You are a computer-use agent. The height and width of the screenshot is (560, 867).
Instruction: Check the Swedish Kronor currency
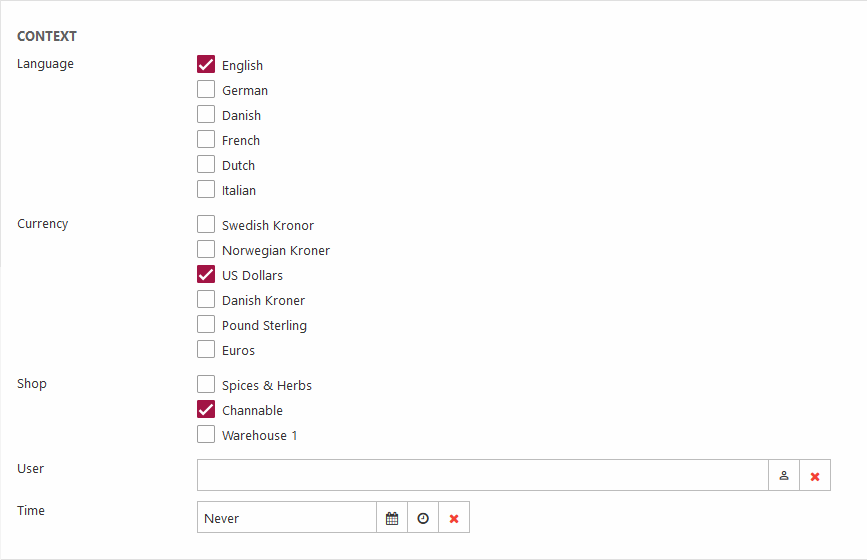pos(206,225)
